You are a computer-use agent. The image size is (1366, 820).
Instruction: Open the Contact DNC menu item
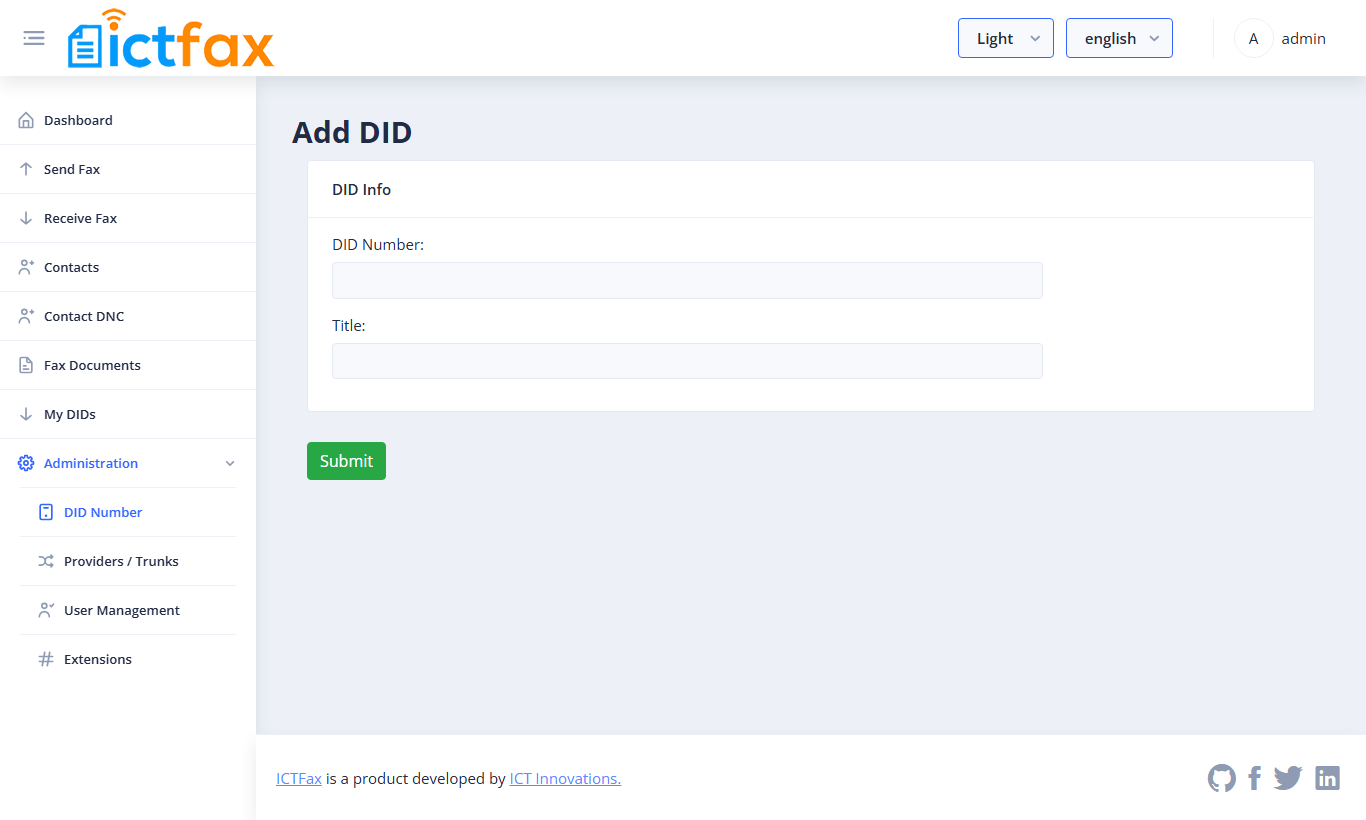click(x=128, y=316)
